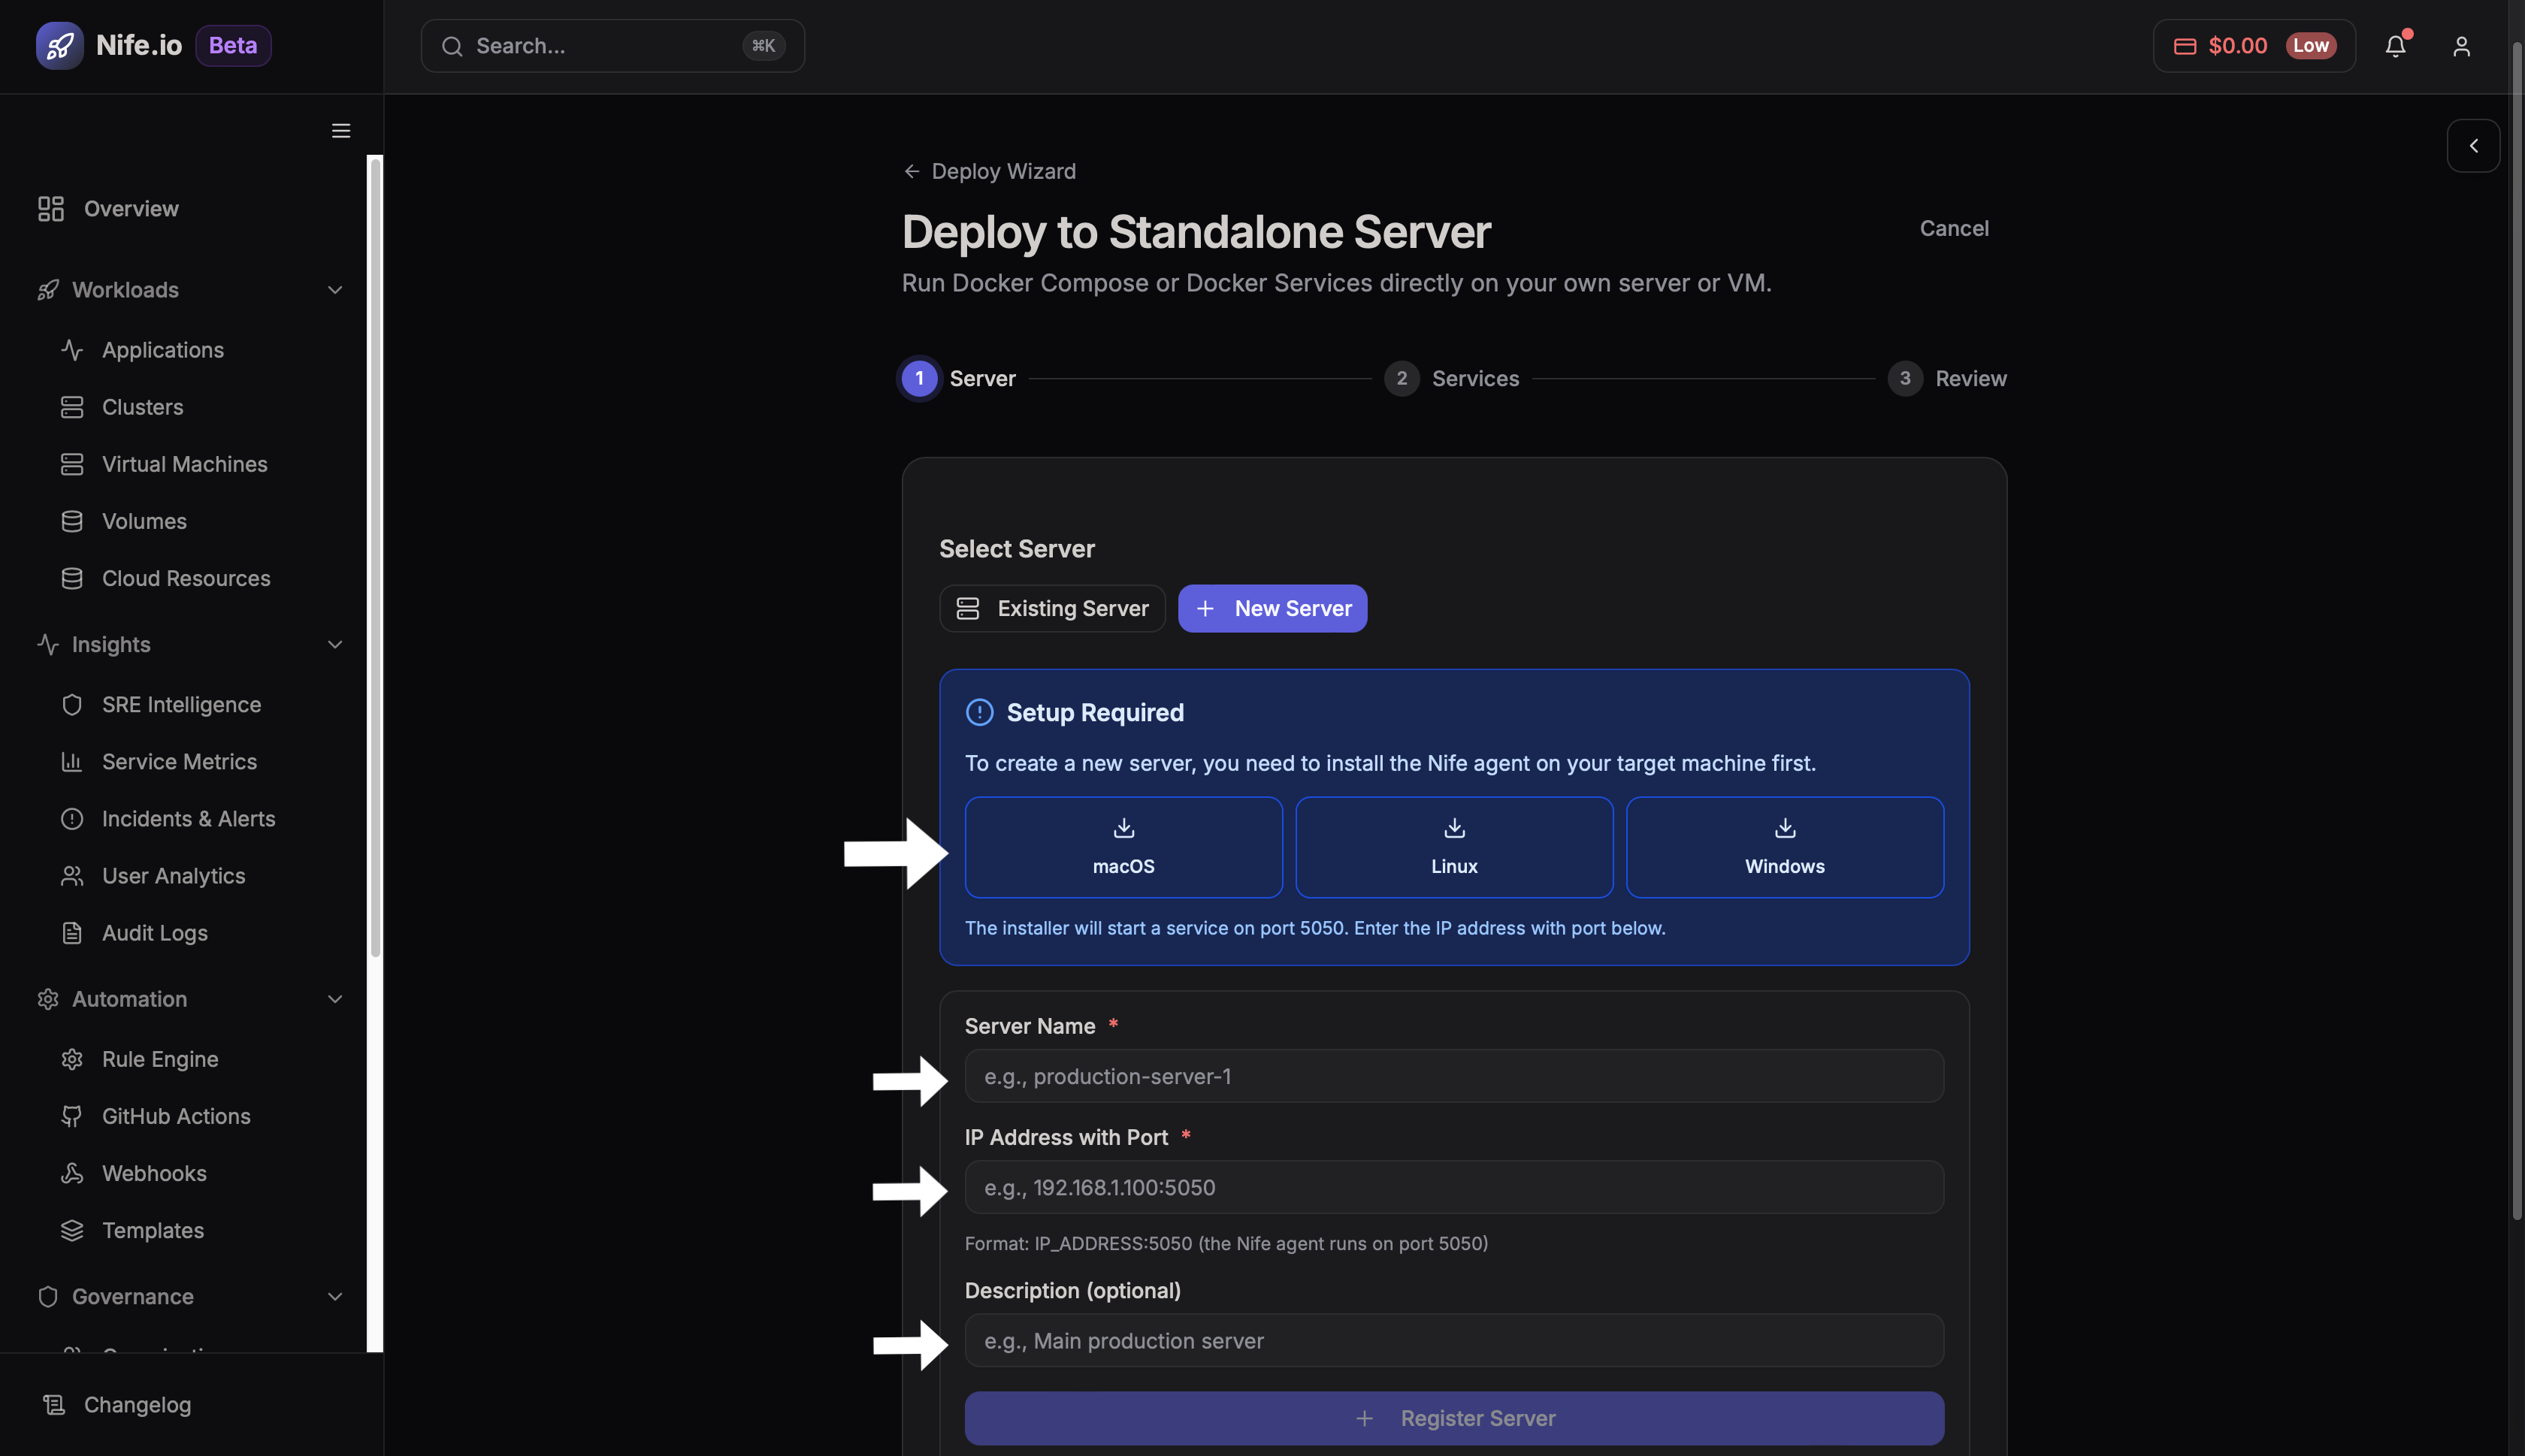Screen dimensions: 2525x1456
Task: Switch to the Existing Server option
Action: coord(1051,607)
